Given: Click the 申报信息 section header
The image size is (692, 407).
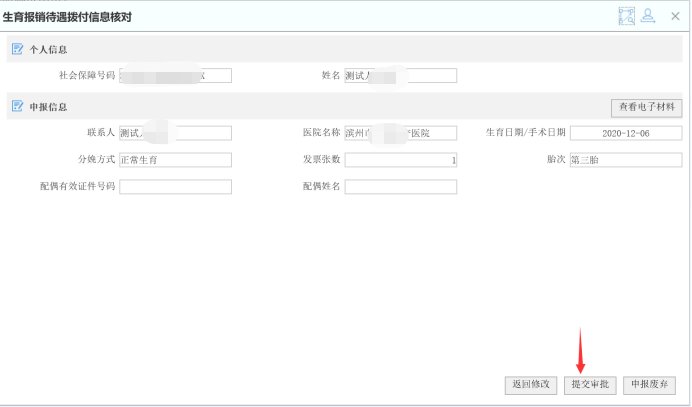Looking at the screenshot, I should coord(49,106).
